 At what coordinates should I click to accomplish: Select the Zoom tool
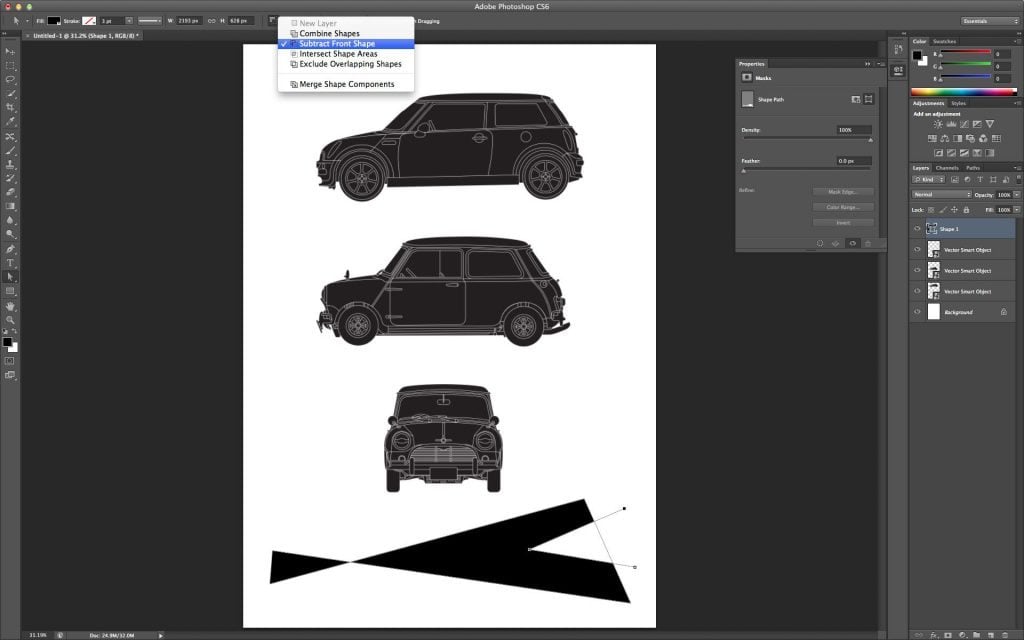10,319
